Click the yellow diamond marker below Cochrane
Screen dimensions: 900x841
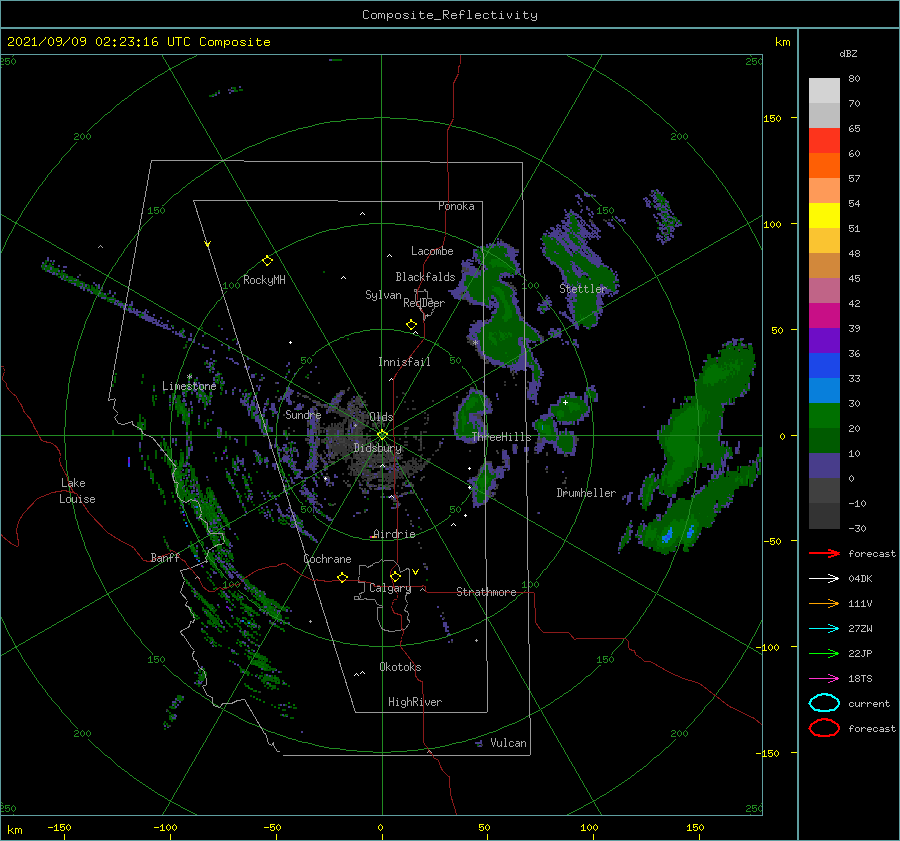(x=342, y=577)
